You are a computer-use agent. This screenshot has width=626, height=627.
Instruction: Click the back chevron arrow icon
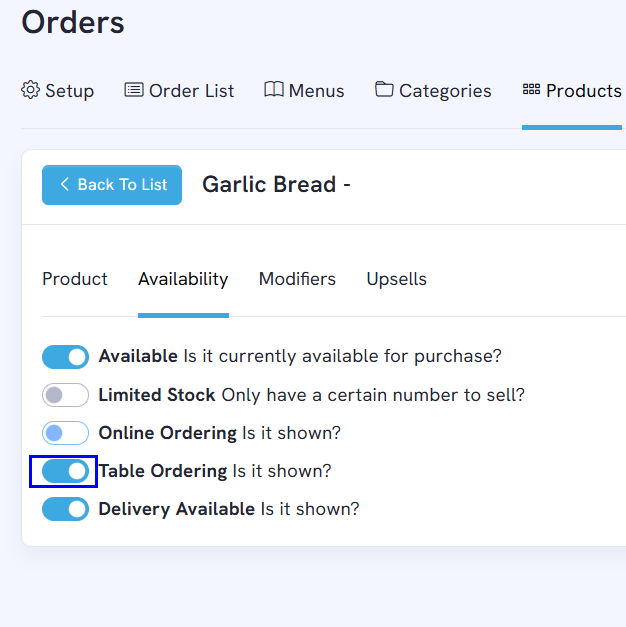click(x=65, y=184)
